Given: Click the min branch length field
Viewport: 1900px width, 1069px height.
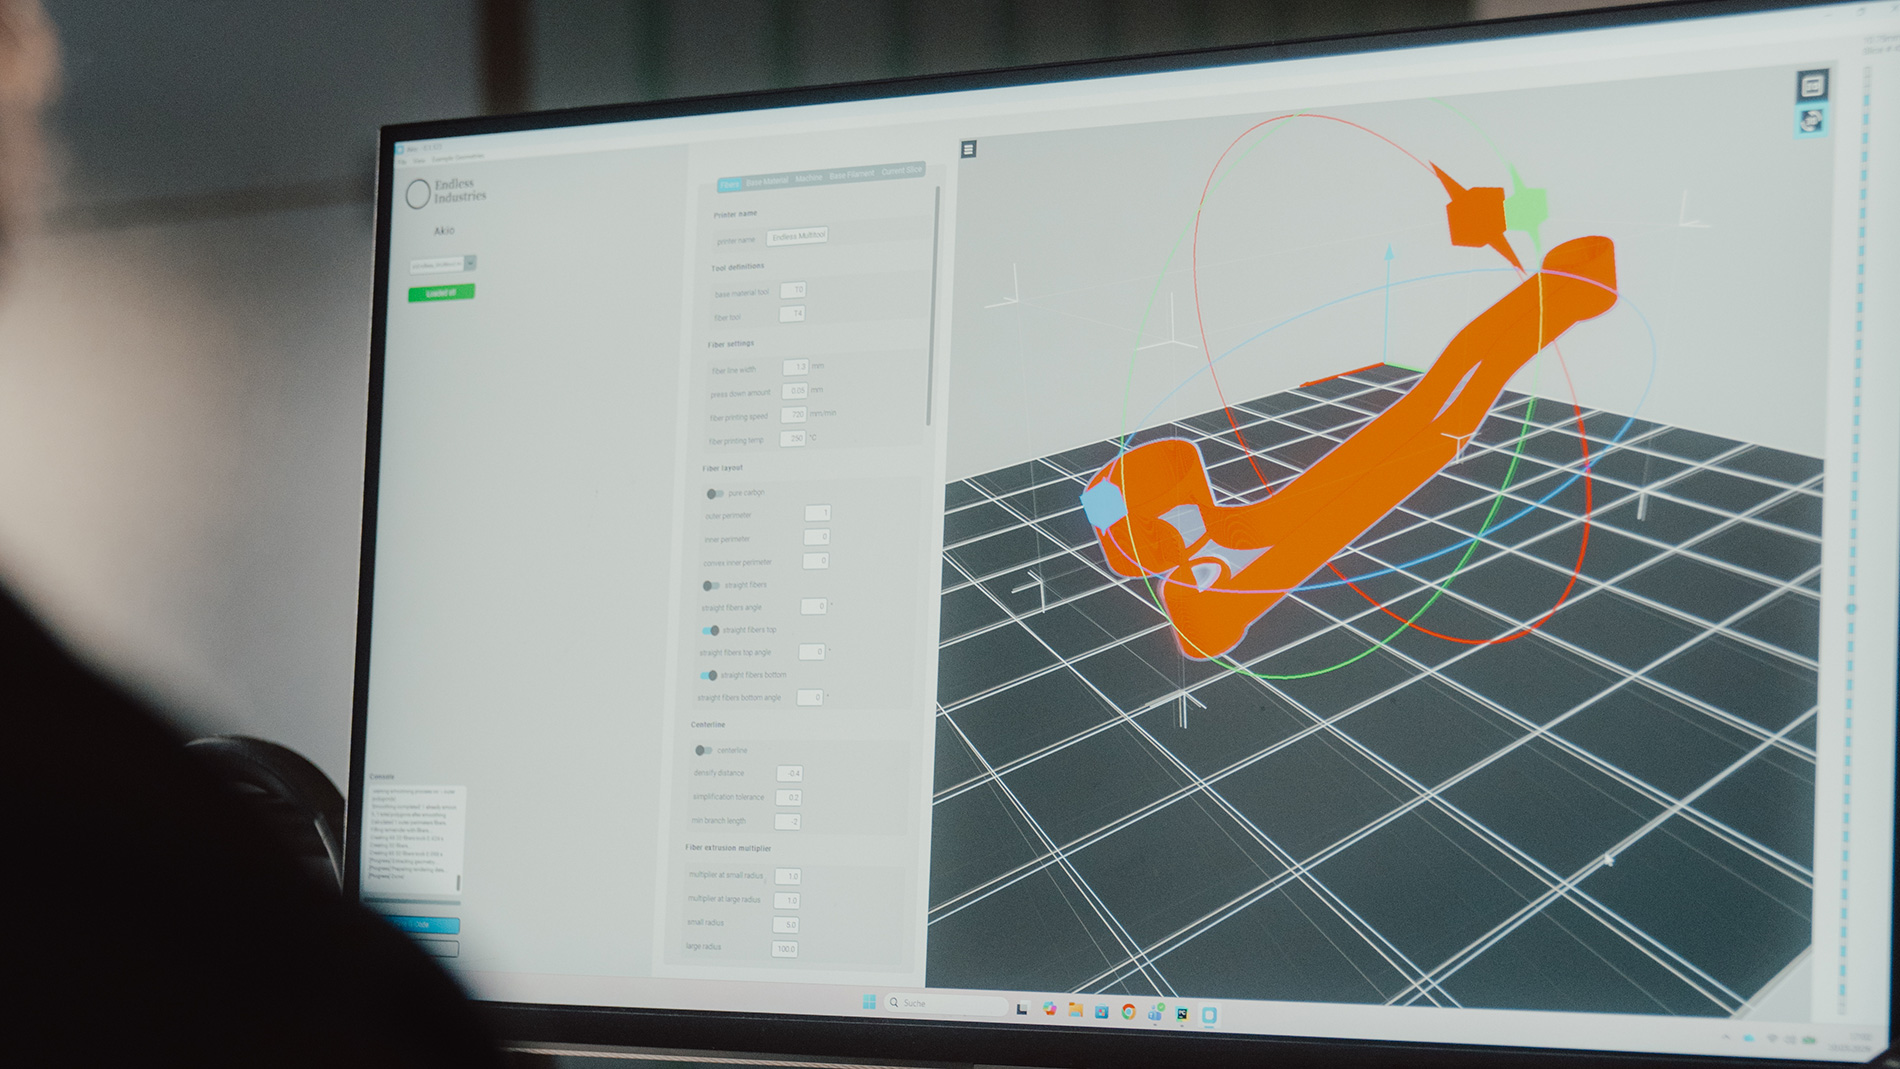Looking at the screenshot, I should (x=788, y=822).
